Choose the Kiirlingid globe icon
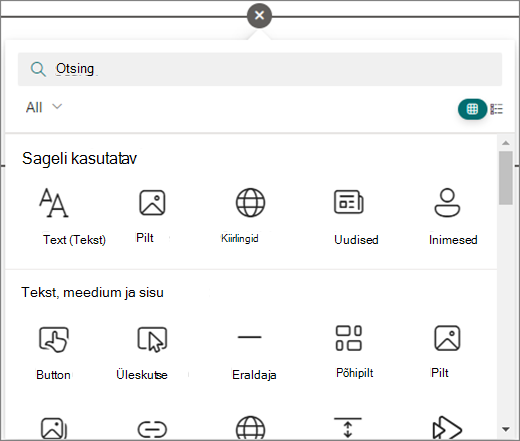520x441 pixels. coord(250,203)
